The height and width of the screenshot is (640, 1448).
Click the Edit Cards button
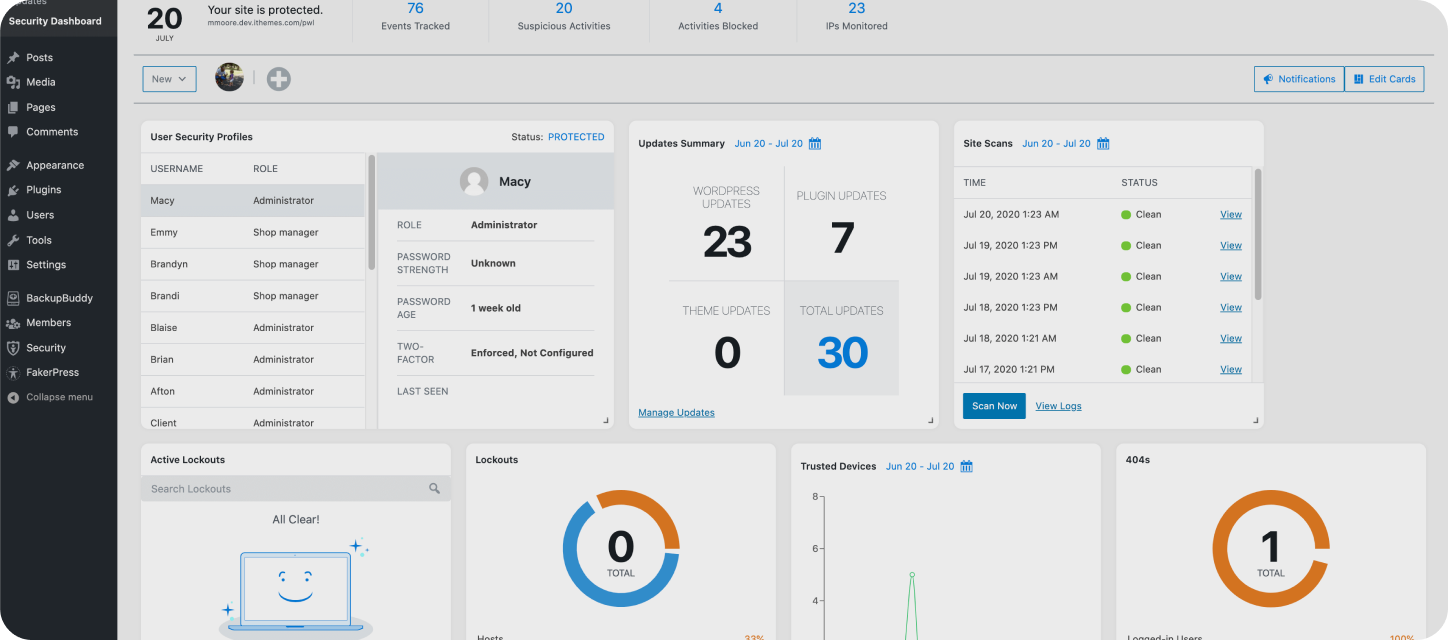[x=1385, y=79]
